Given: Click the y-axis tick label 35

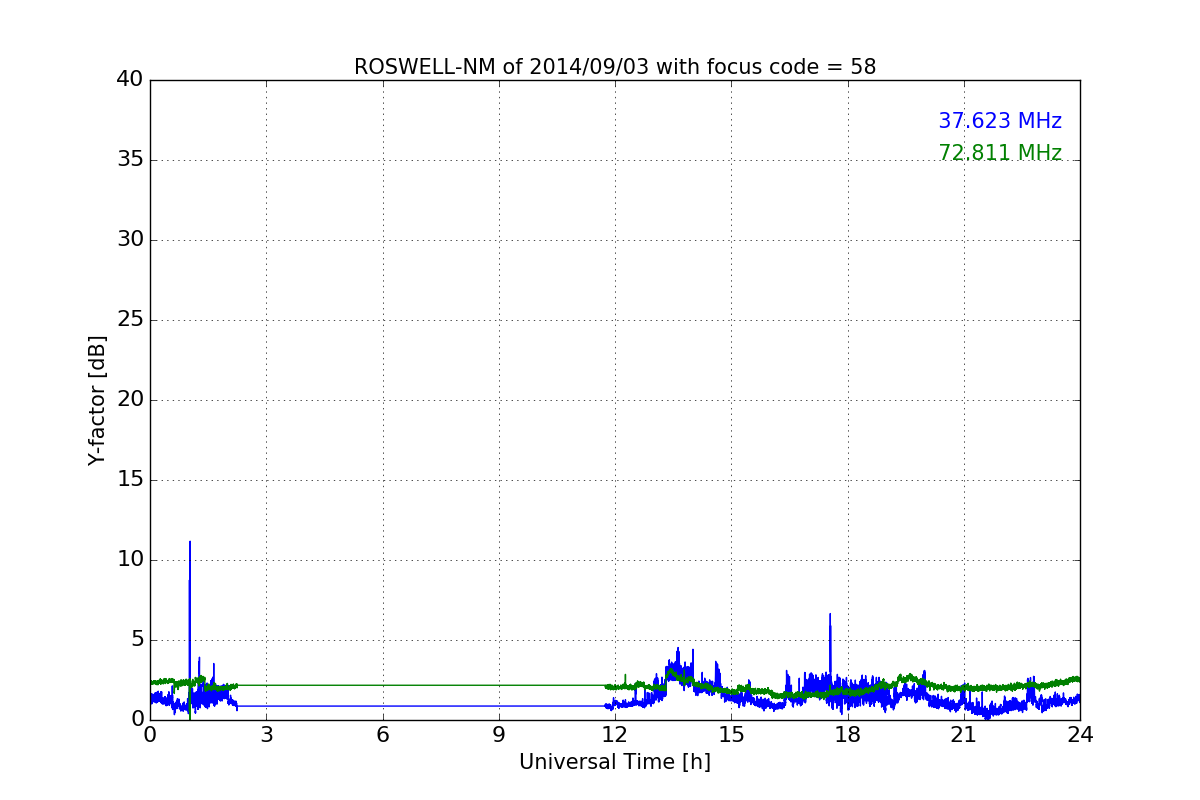Looking at the screenshot, I should (129, 160).
